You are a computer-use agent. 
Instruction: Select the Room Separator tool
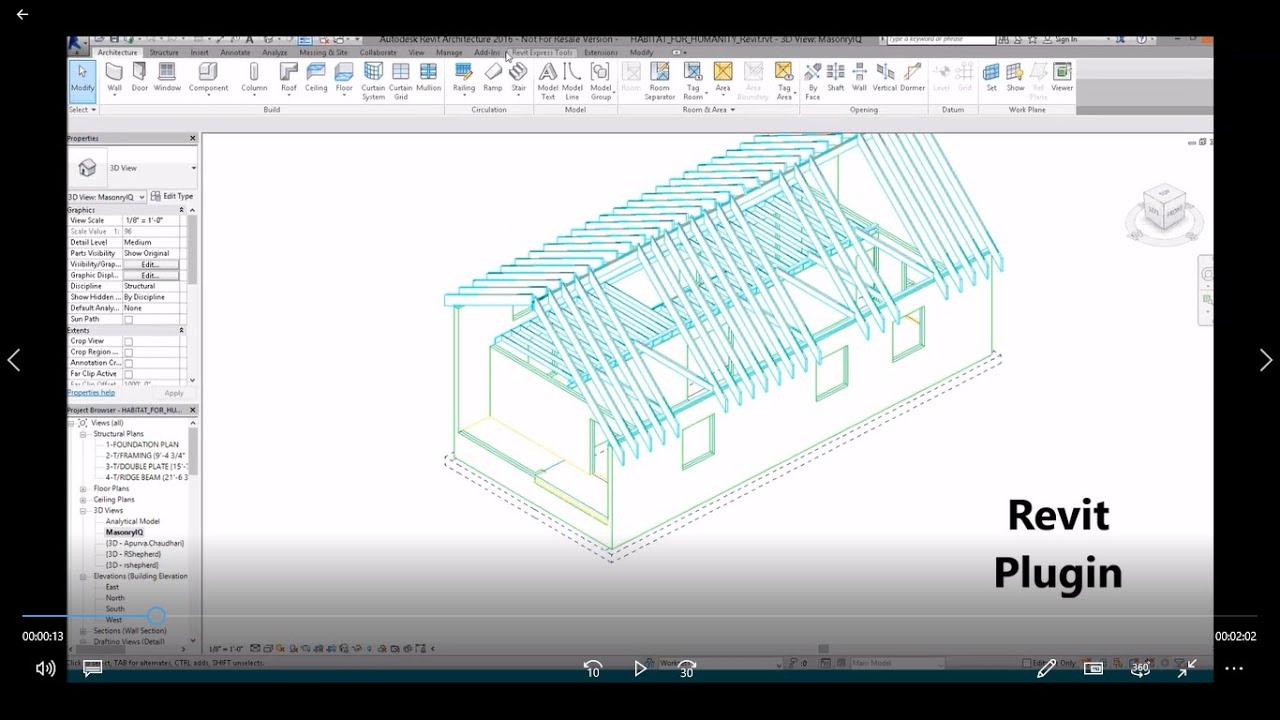click(659, 81)
